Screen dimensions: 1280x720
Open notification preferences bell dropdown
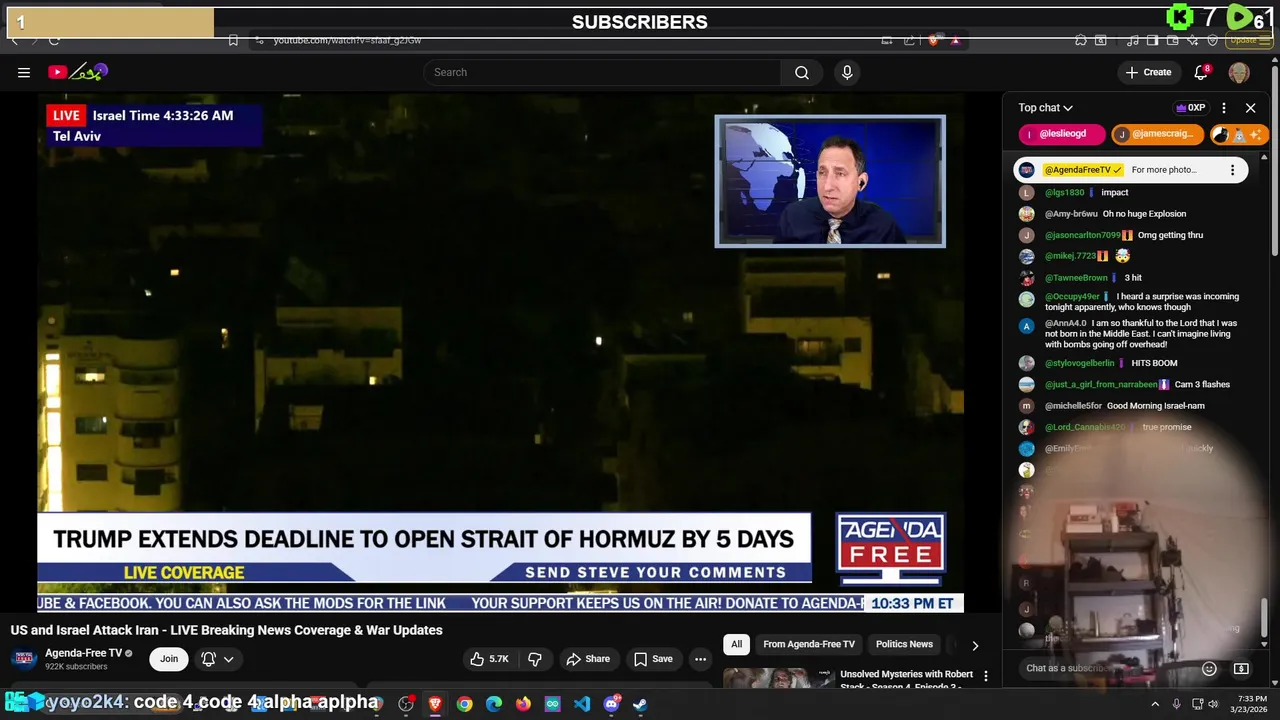pyautogui.click(x=218, y=658)
